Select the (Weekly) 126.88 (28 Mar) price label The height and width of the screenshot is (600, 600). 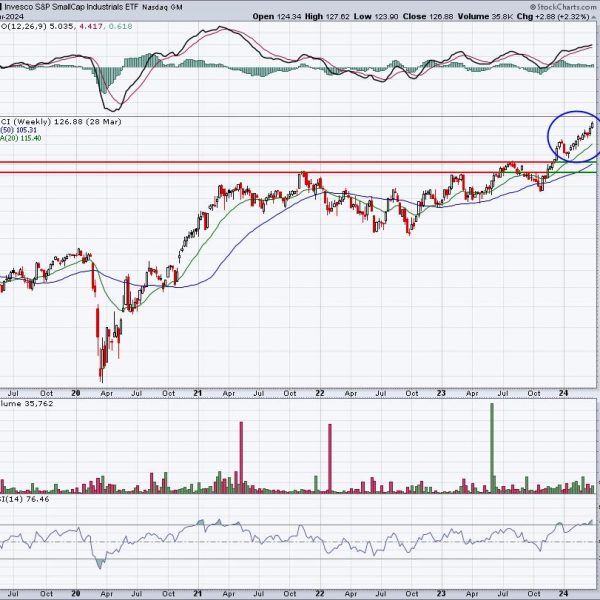pos(60,122)
